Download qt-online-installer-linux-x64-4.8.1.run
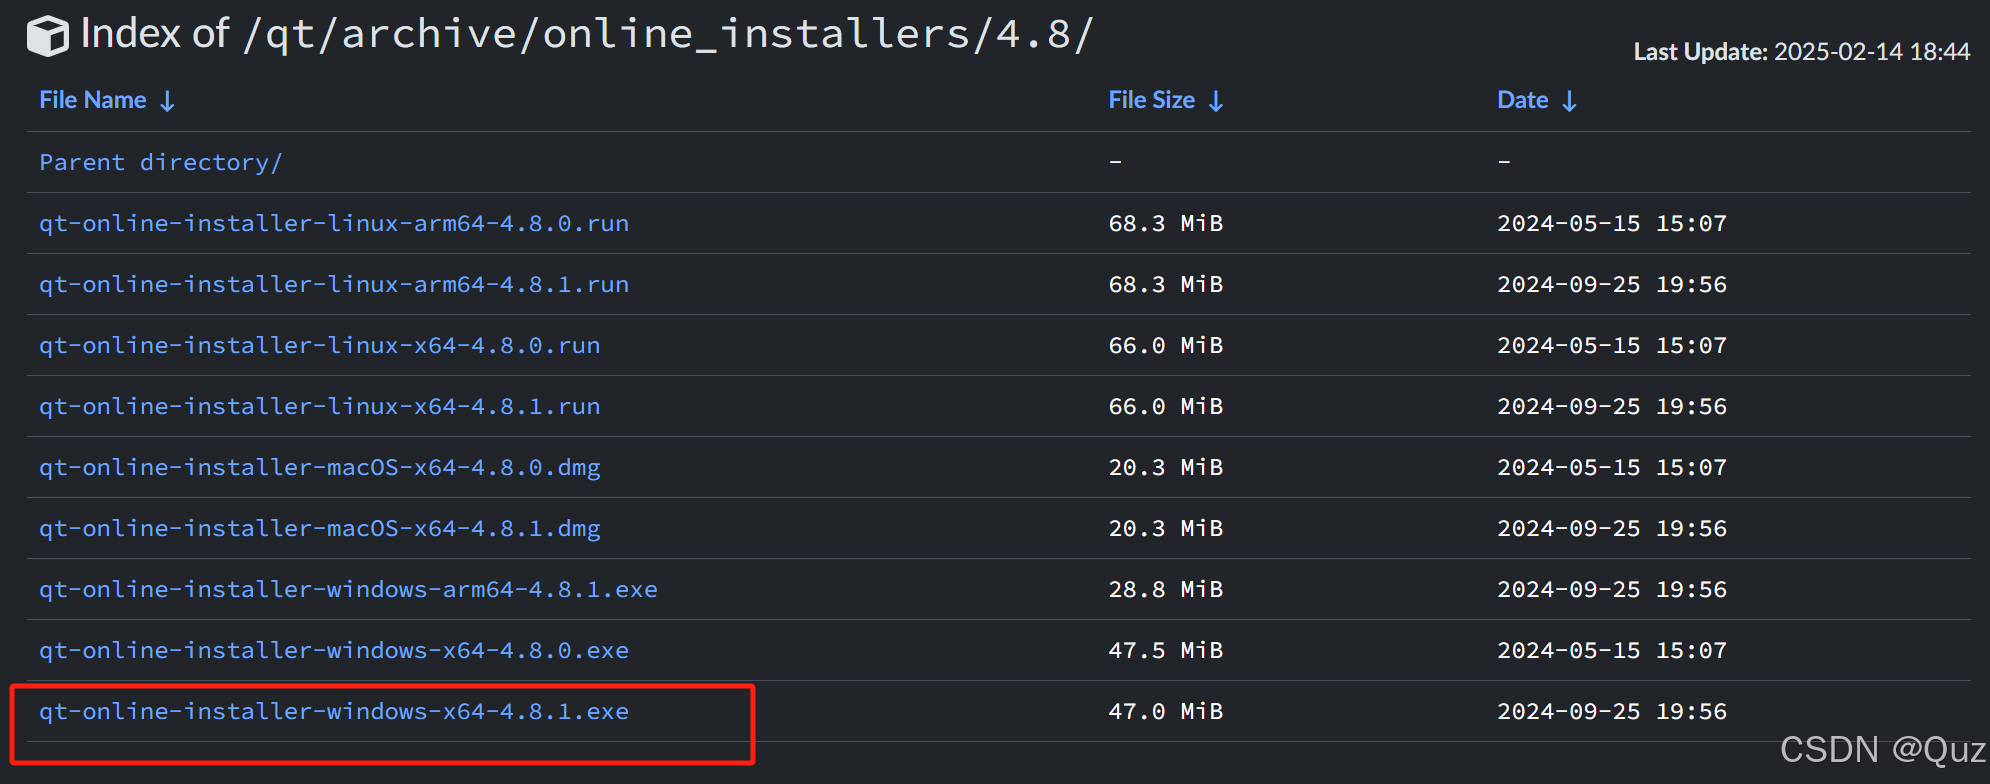This screenshot has width=1990, height=784. tap(320, 406)
